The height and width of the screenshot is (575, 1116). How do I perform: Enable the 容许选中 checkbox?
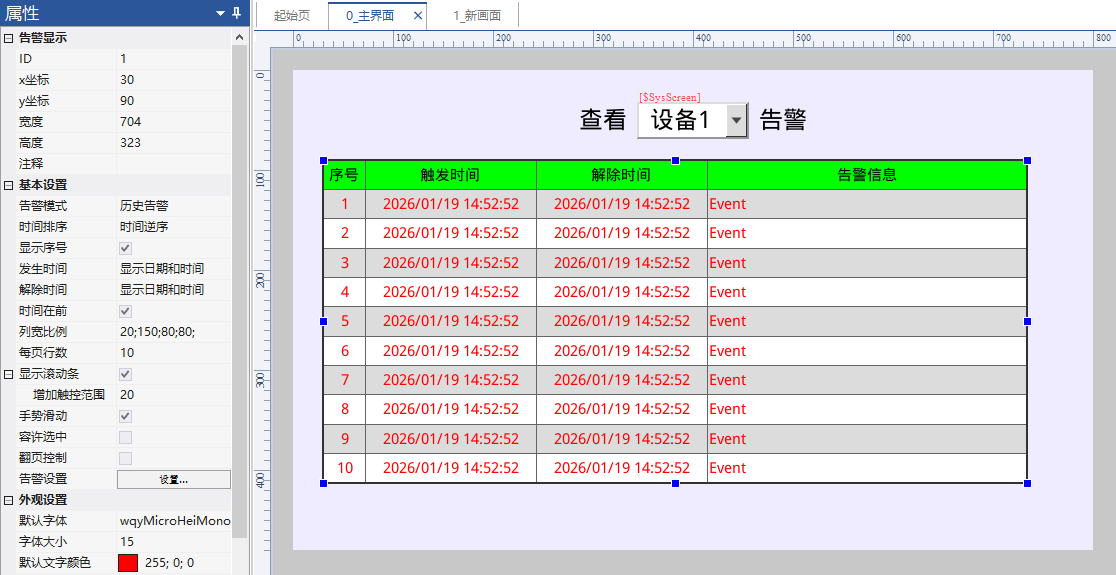pyautogui.click(x=125, y=437)
